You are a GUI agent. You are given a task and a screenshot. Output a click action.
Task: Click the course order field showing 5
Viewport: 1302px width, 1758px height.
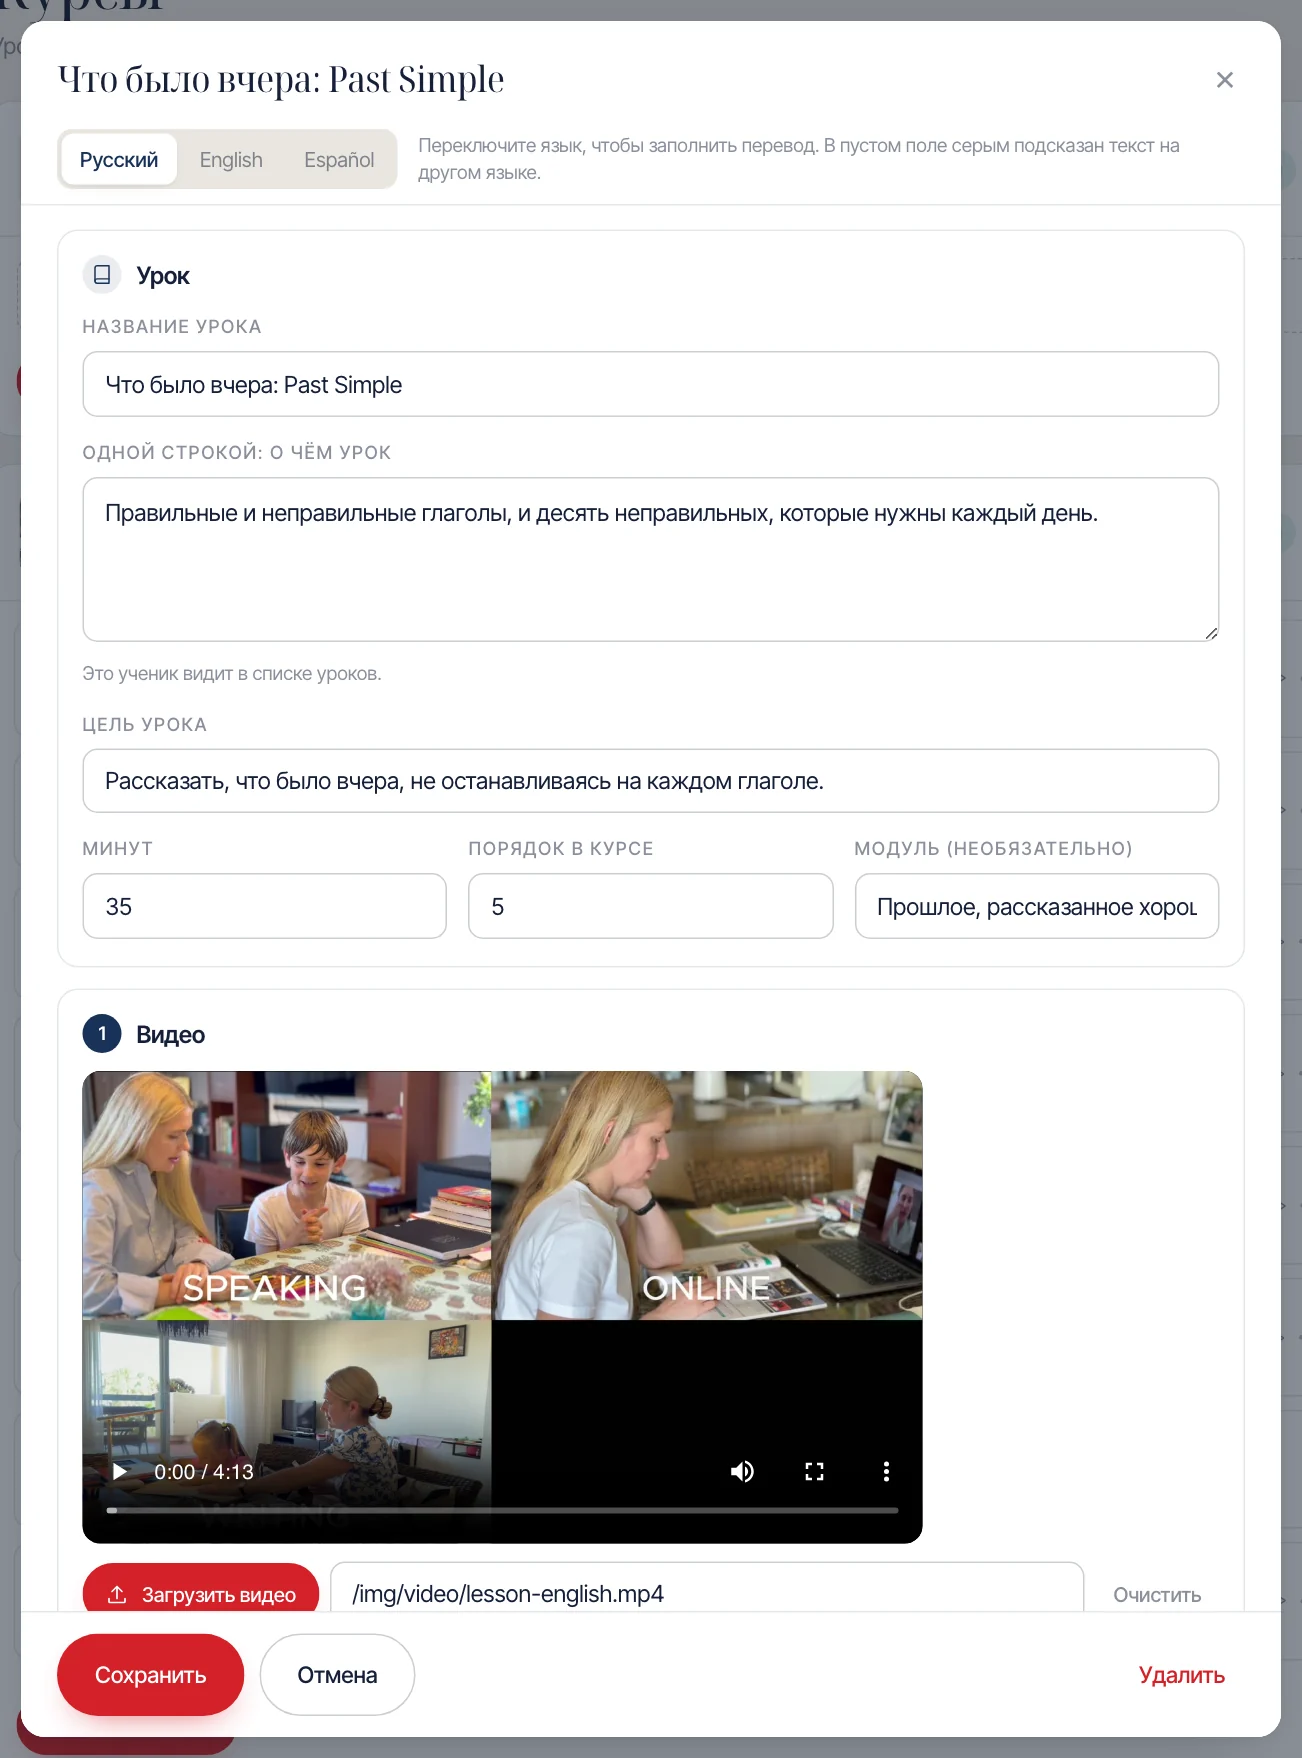[x=650, y=906]
